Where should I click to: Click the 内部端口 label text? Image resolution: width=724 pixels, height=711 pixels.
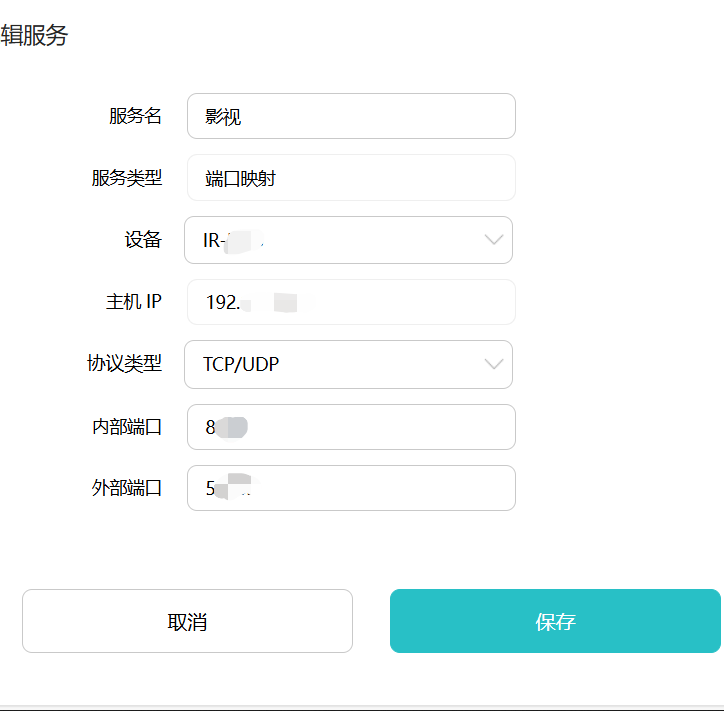click(127, 427)
